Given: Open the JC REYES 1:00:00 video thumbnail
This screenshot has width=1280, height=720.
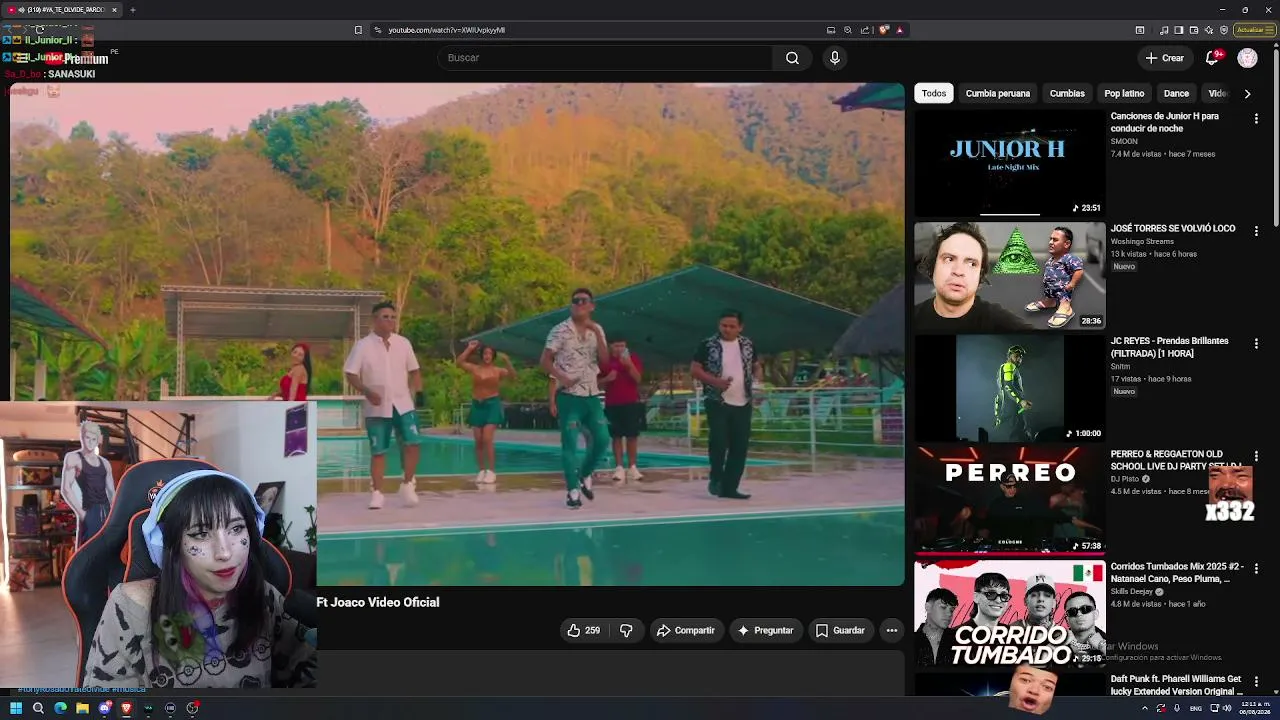Looking at the screenshot, I should [x=1010, y=388].
